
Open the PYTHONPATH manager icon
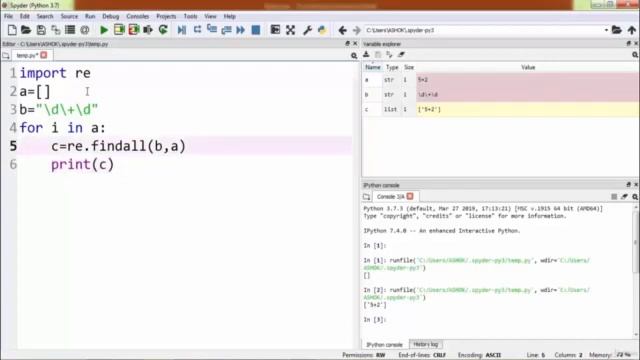click(x=322, y=30)
